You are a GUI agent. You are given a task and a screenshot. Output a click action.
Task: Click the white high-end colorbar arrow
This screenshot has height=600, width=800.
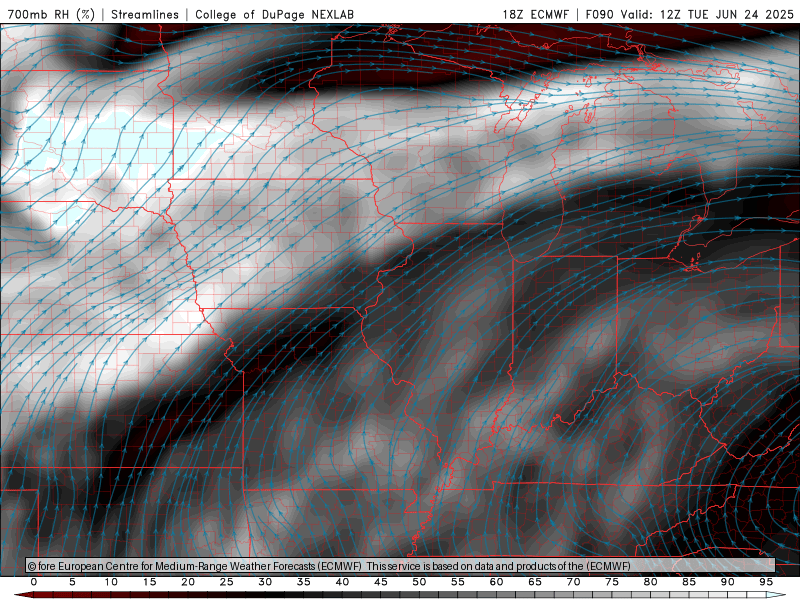point(777,595)
